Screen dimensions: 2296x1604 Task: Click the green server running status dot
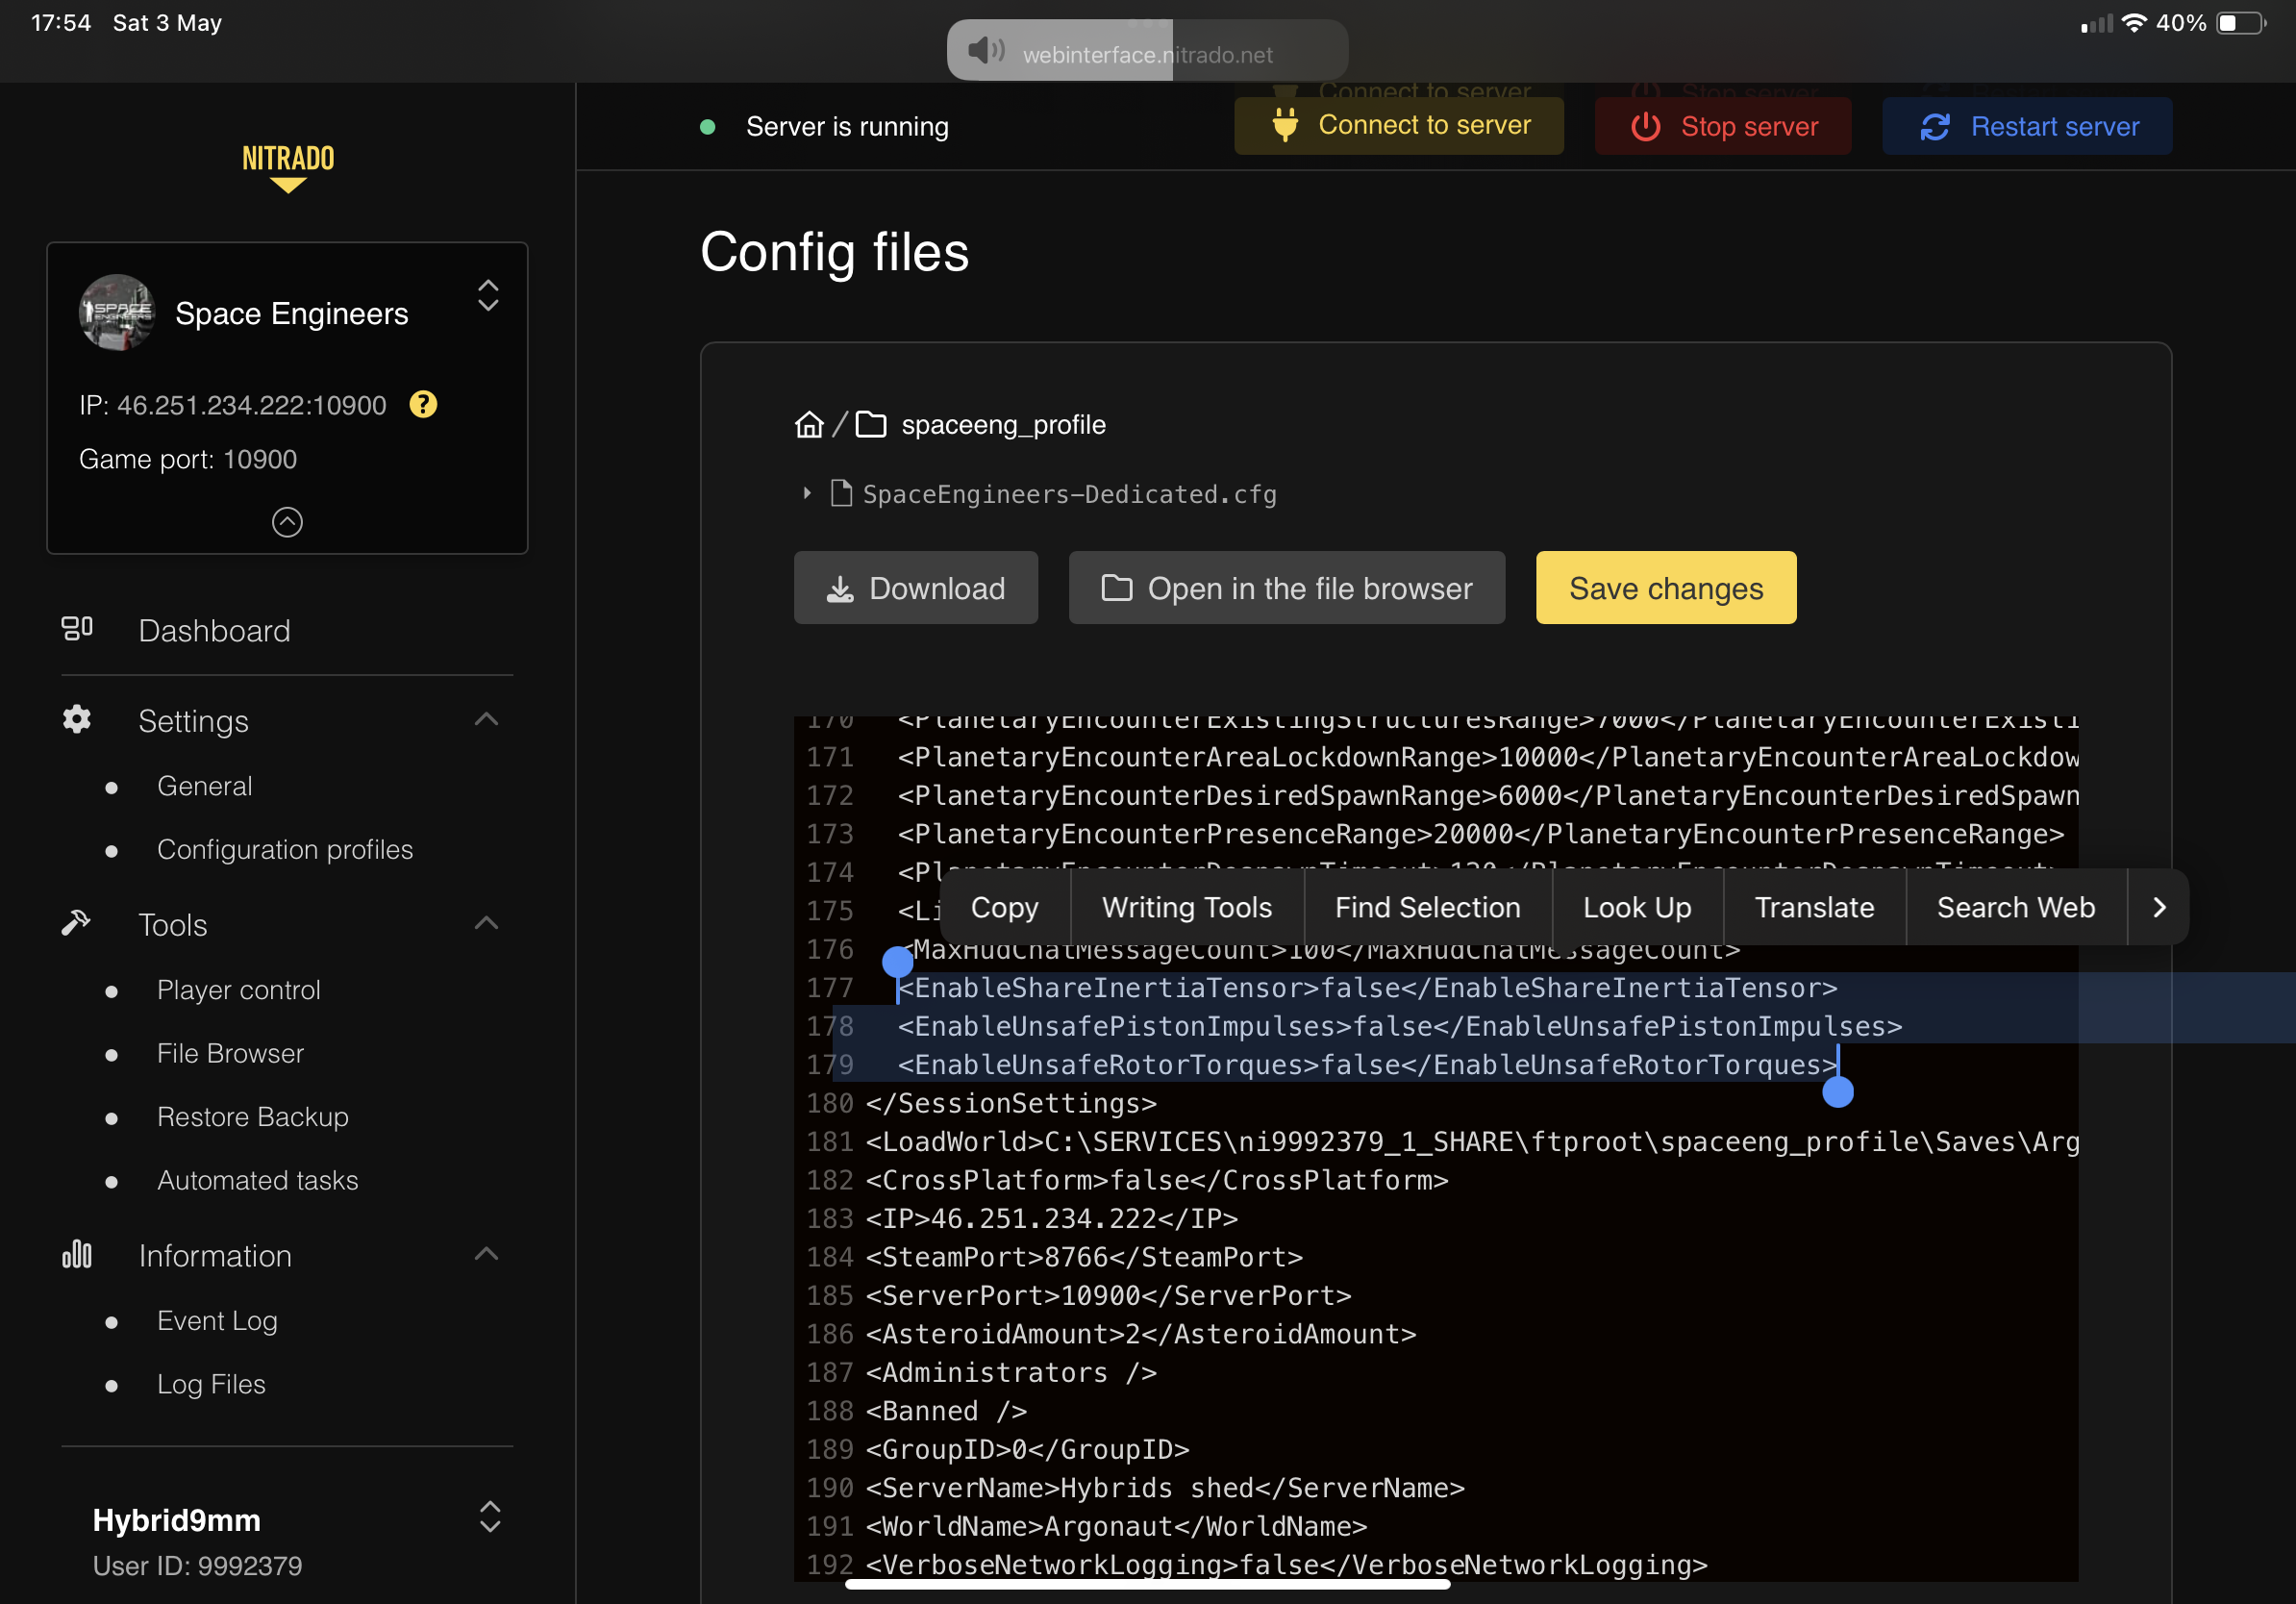point(707,127)
